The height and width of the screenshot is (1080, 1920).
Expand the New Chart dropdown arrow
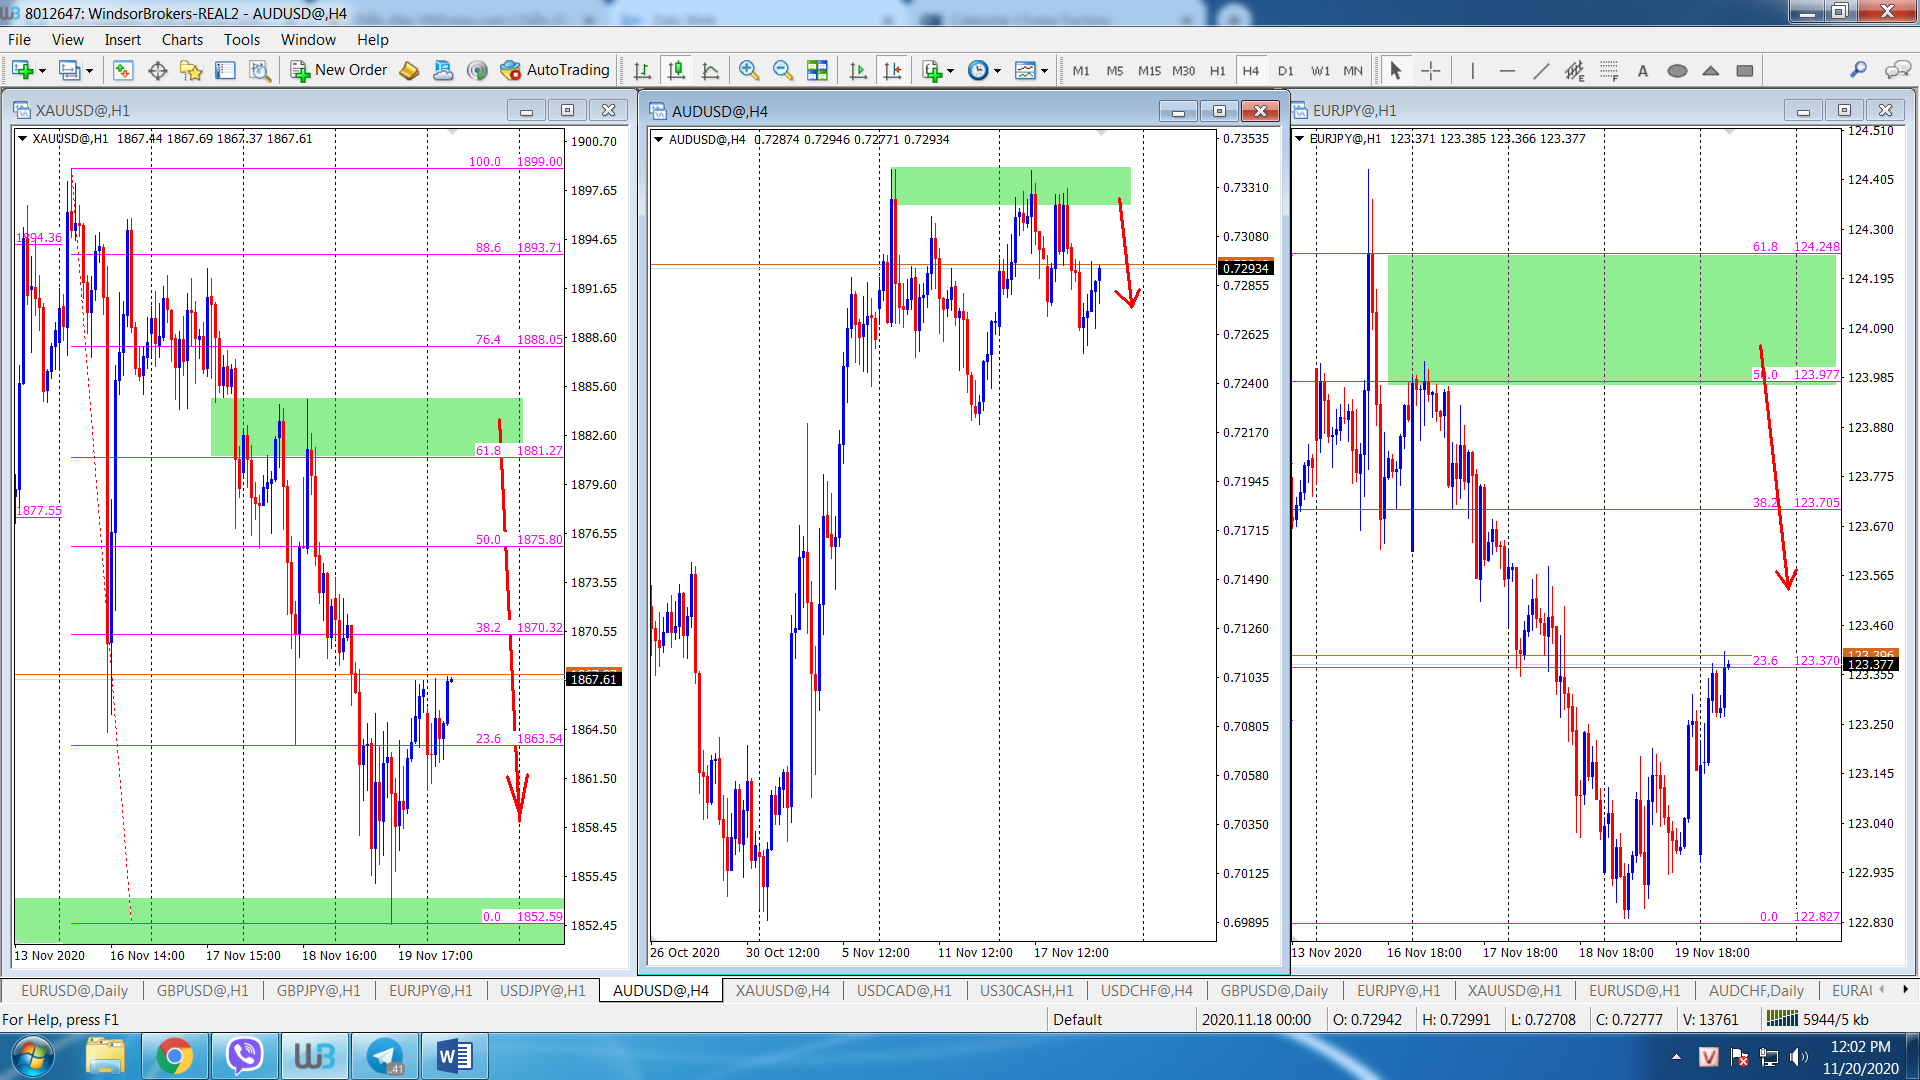(x=42, y=71)
